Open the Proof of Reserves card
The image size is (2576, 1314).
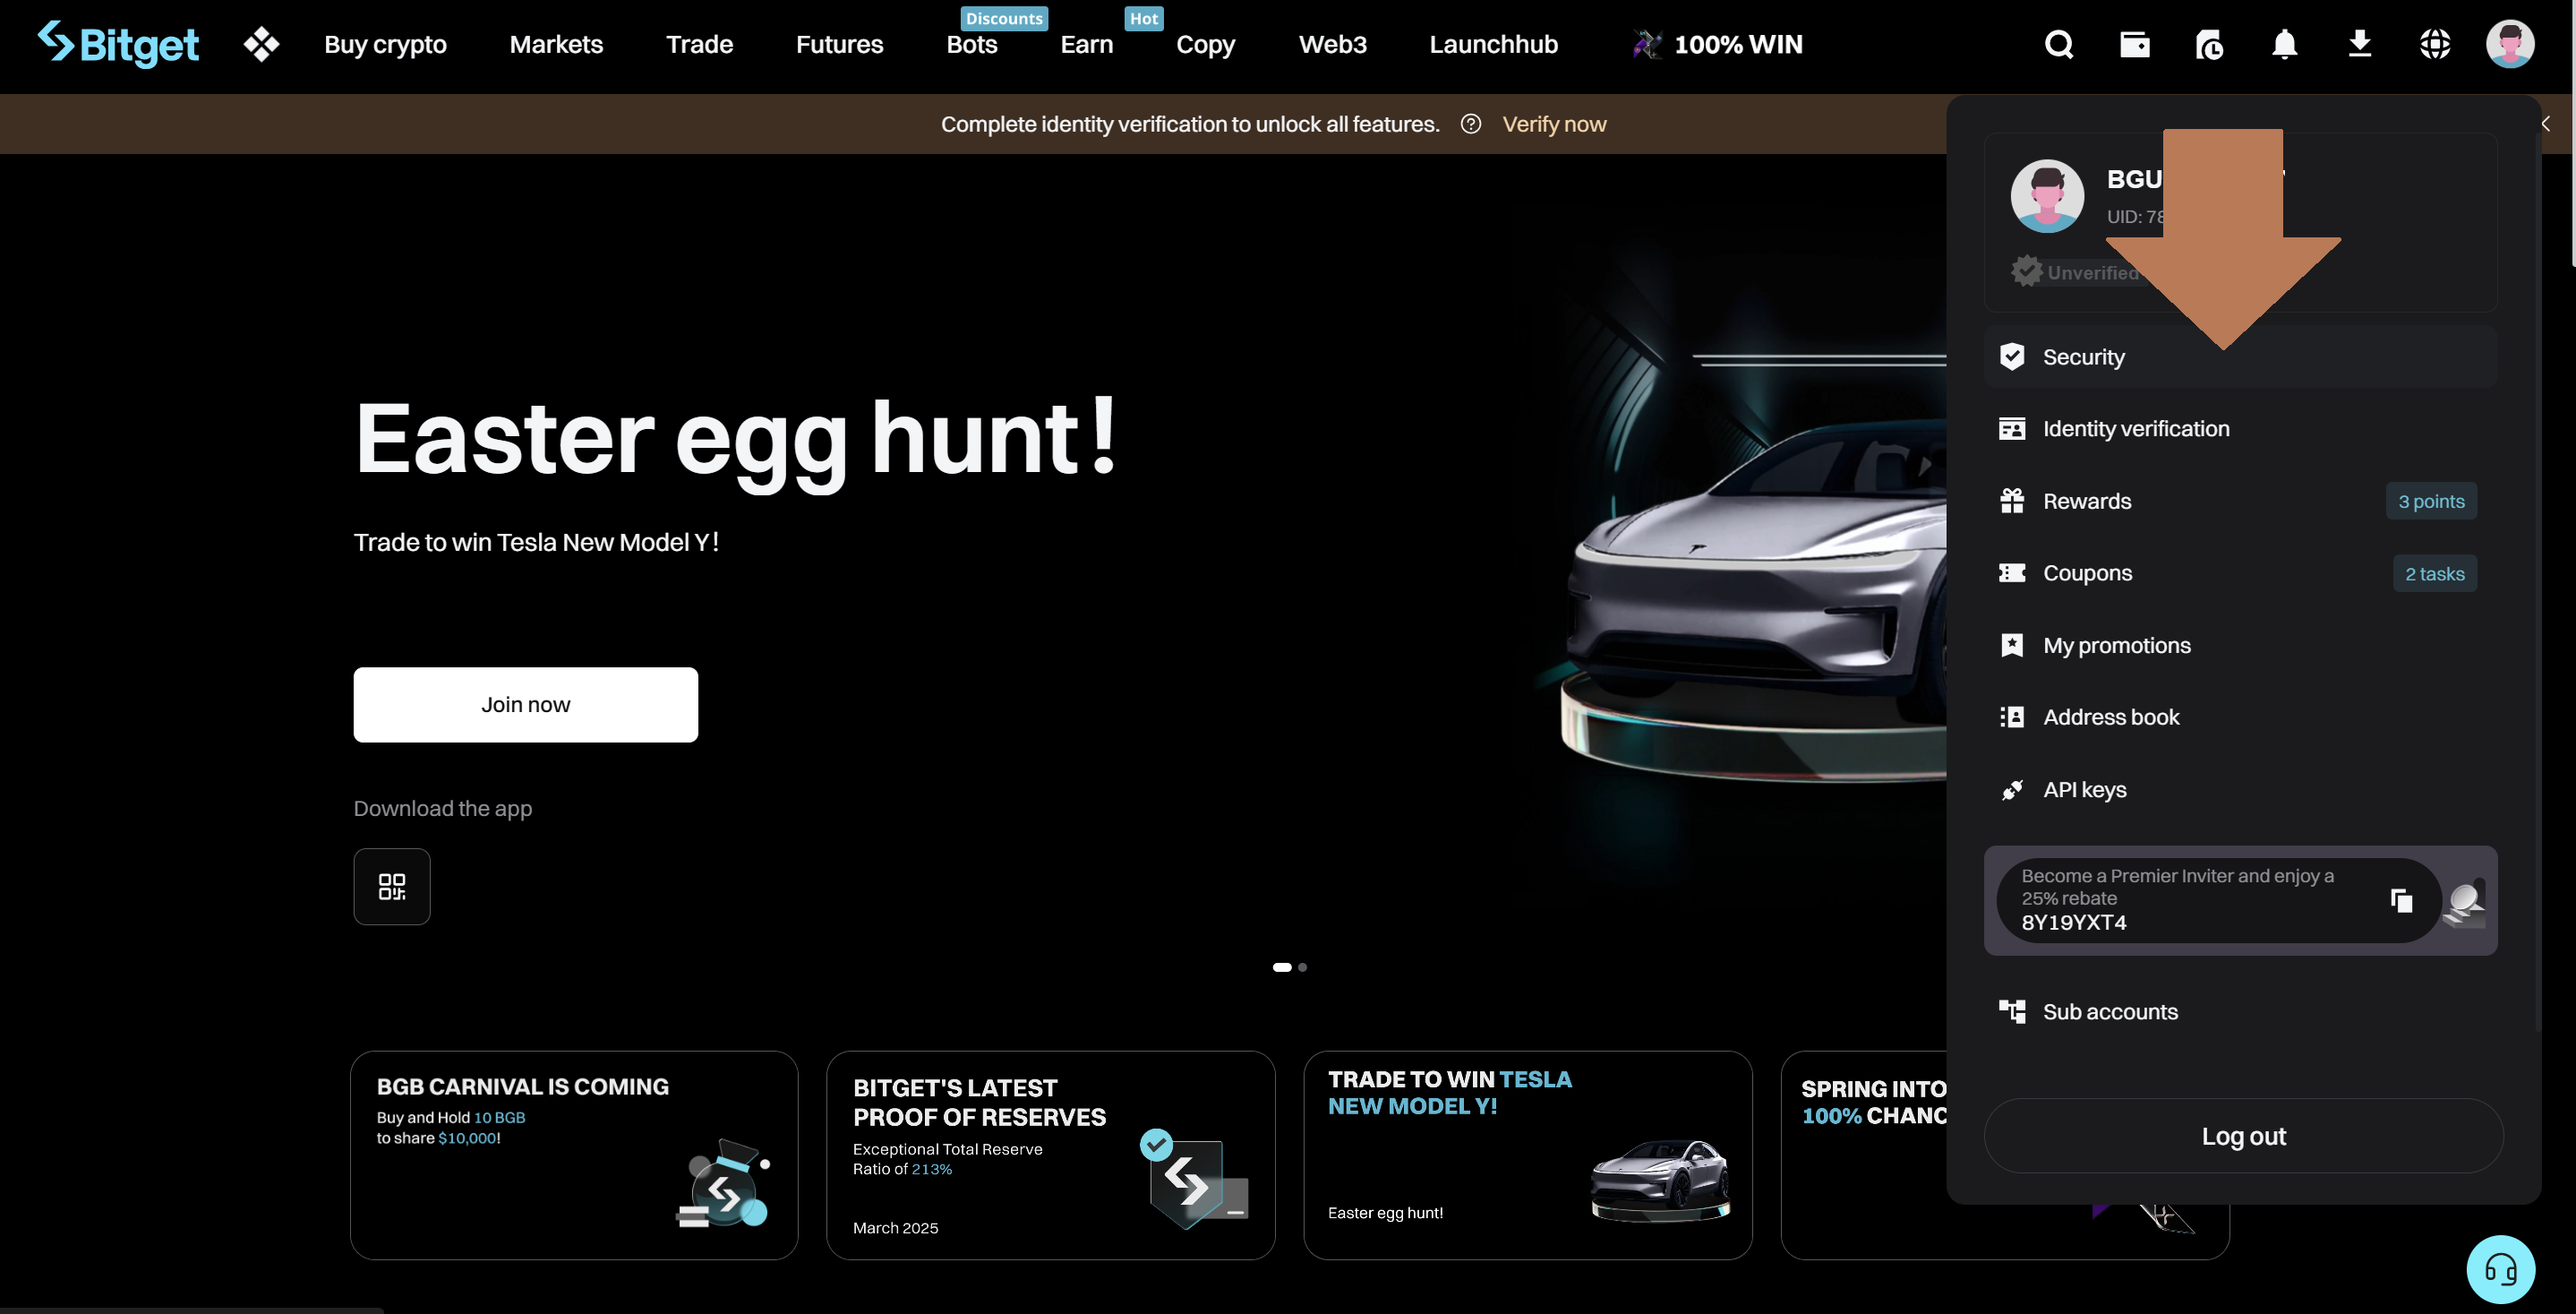point(1050,1155)
